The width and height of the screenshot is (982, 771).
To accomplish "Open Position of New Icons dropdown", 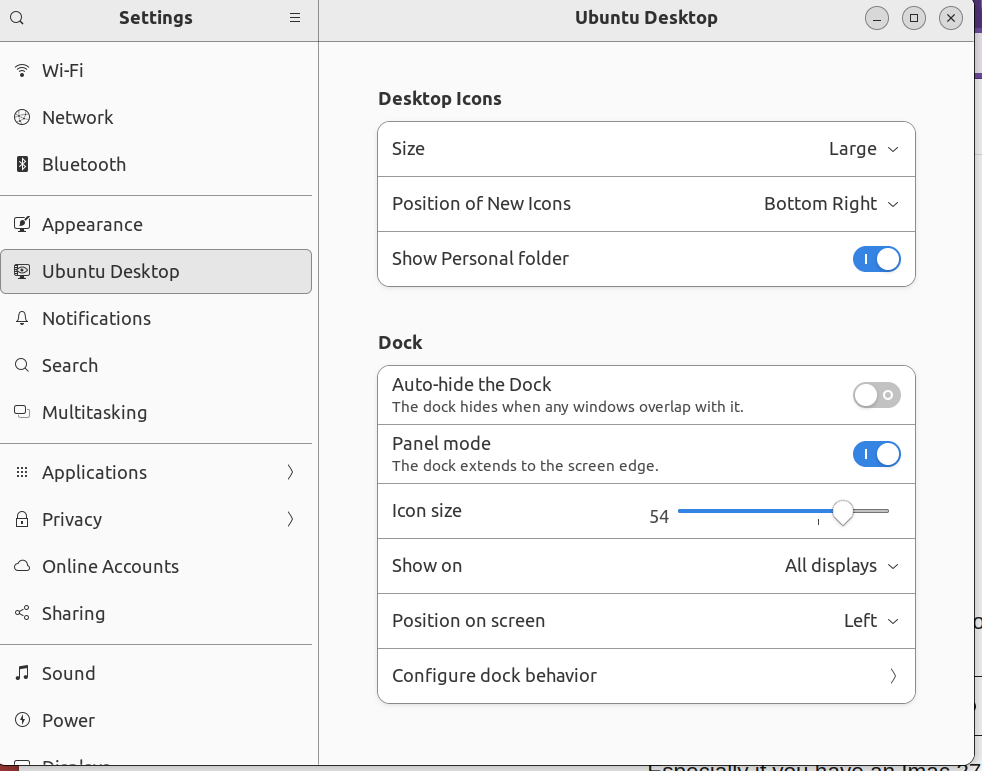I will 646,204.
